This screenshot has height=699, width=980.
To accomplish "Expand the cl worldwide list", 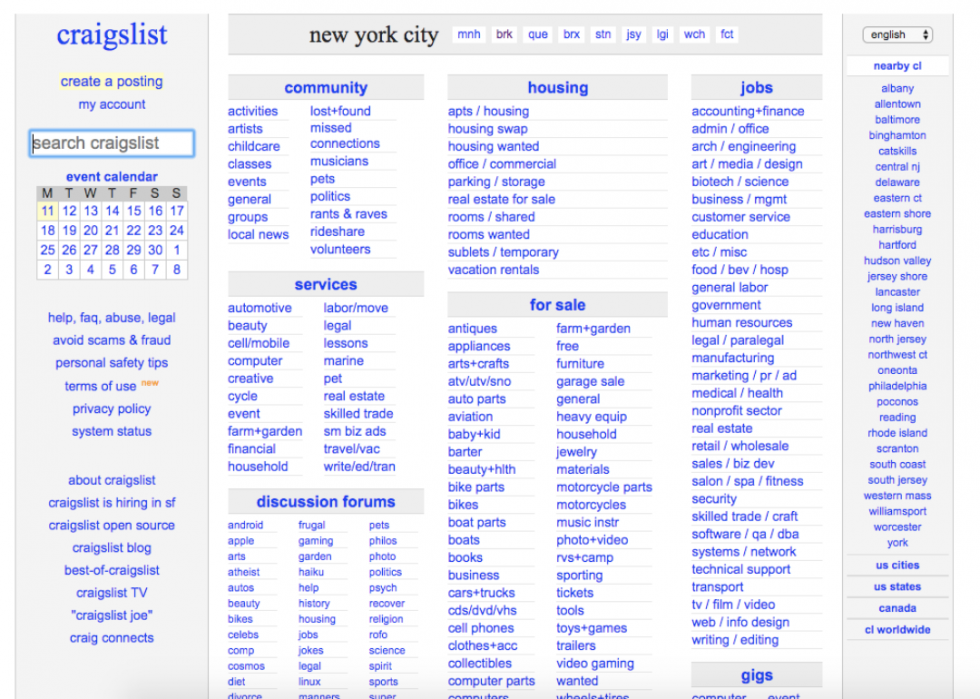I will pyautogui.click(x=897, y=630).
